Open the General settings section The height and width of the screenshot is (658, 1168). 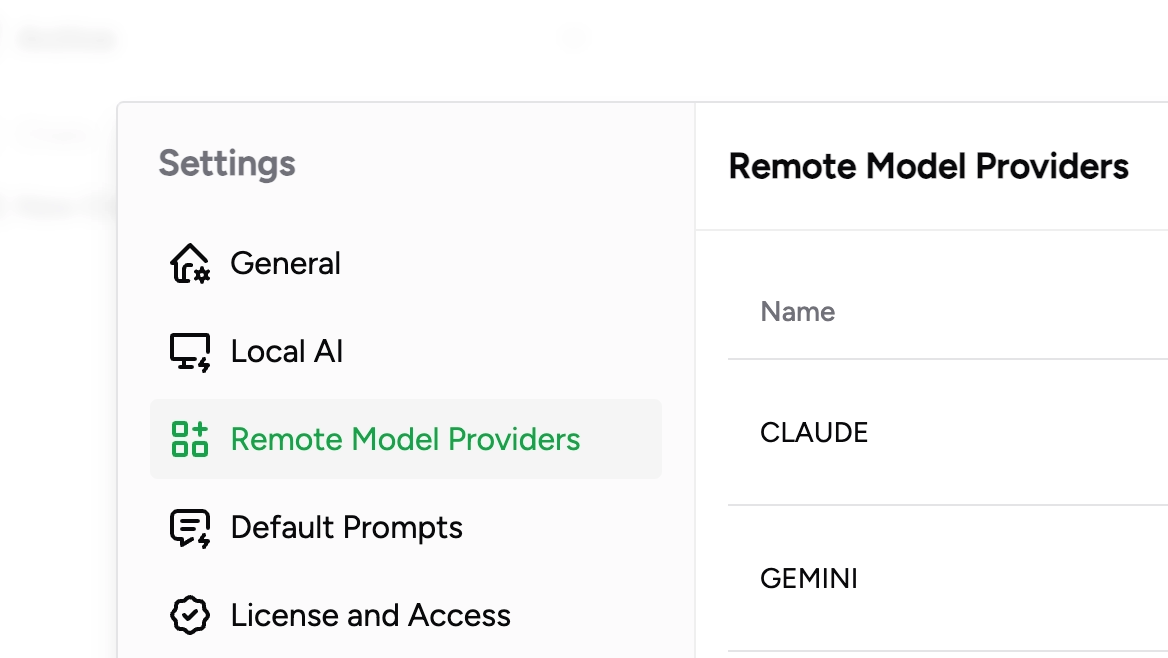click(285, 263)
